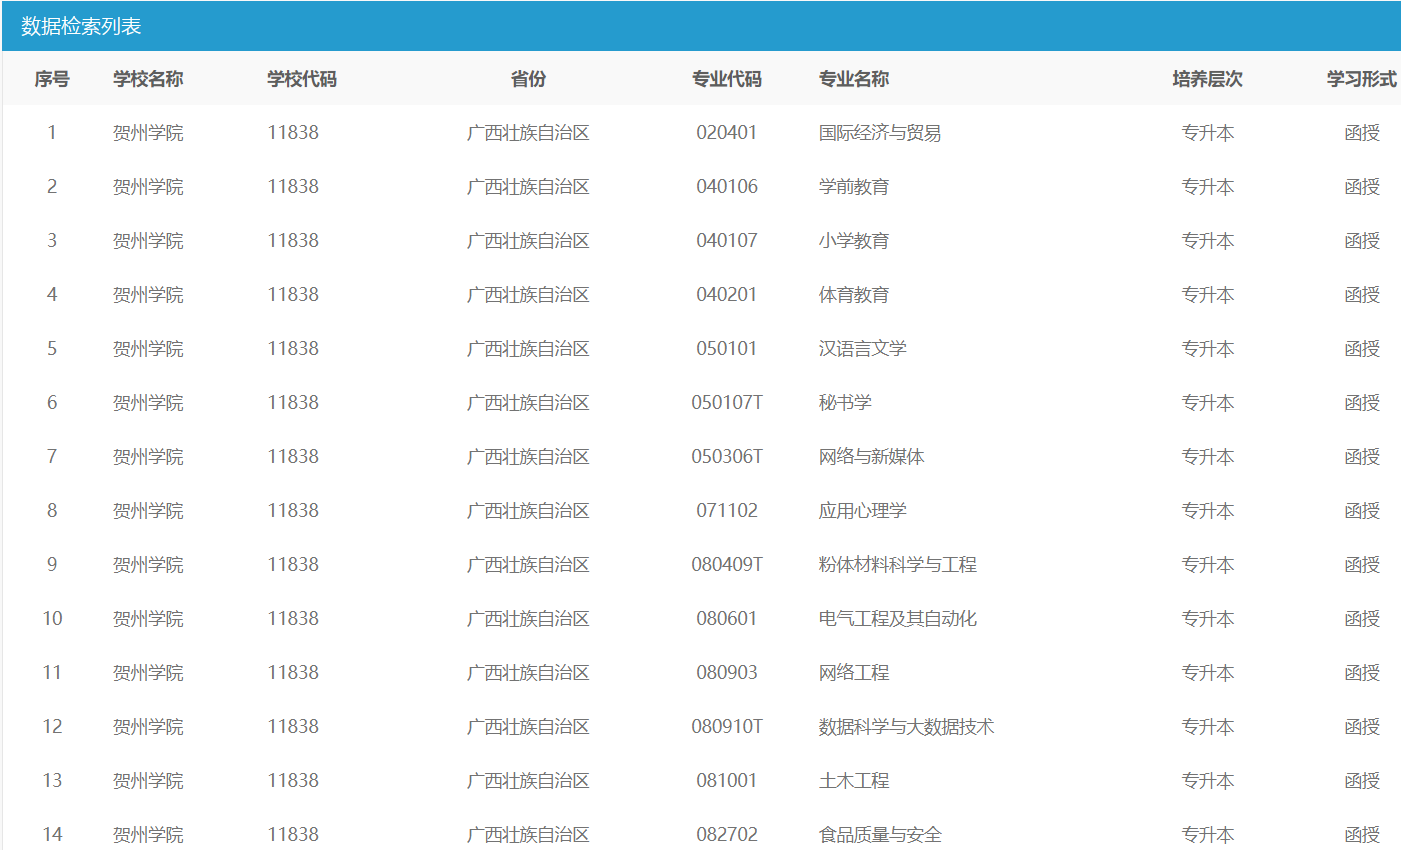
Task: Select major 体育教育
Action: click(x=854, y=295)
